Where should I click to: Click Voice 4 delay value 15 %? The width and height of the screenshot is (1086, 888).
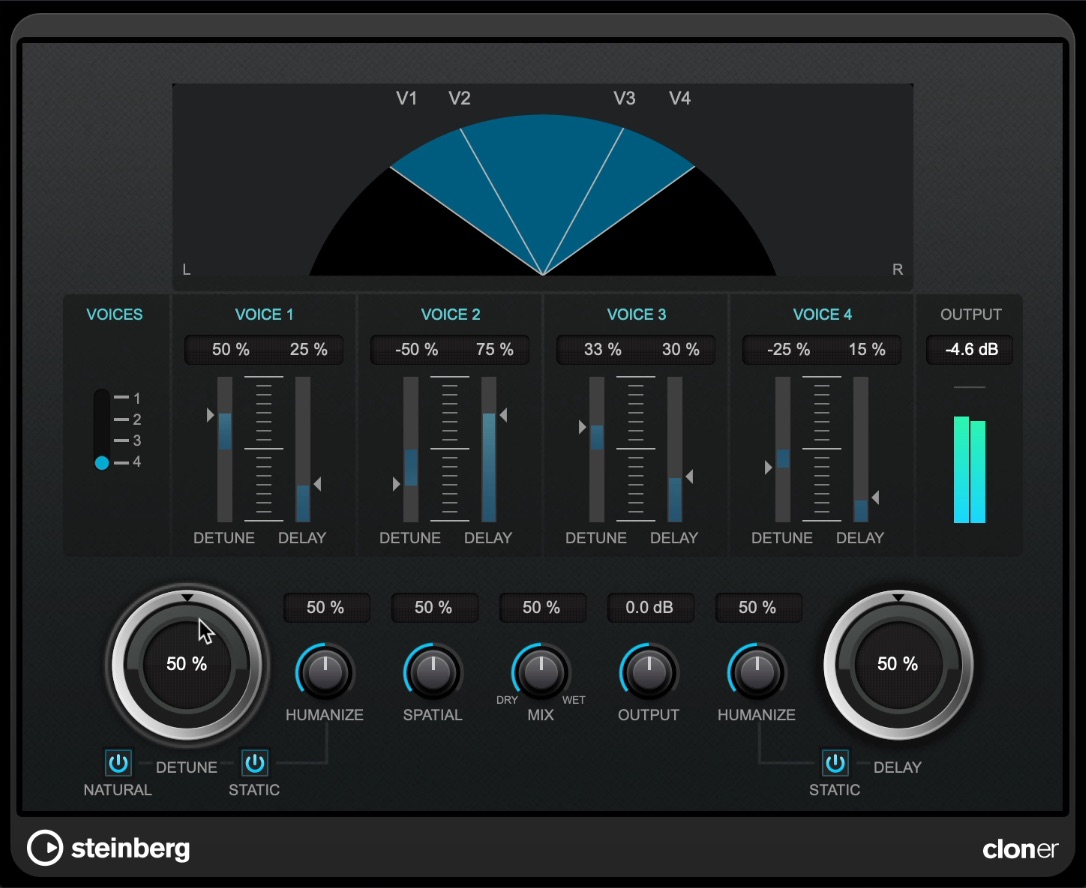coord(867,350)
